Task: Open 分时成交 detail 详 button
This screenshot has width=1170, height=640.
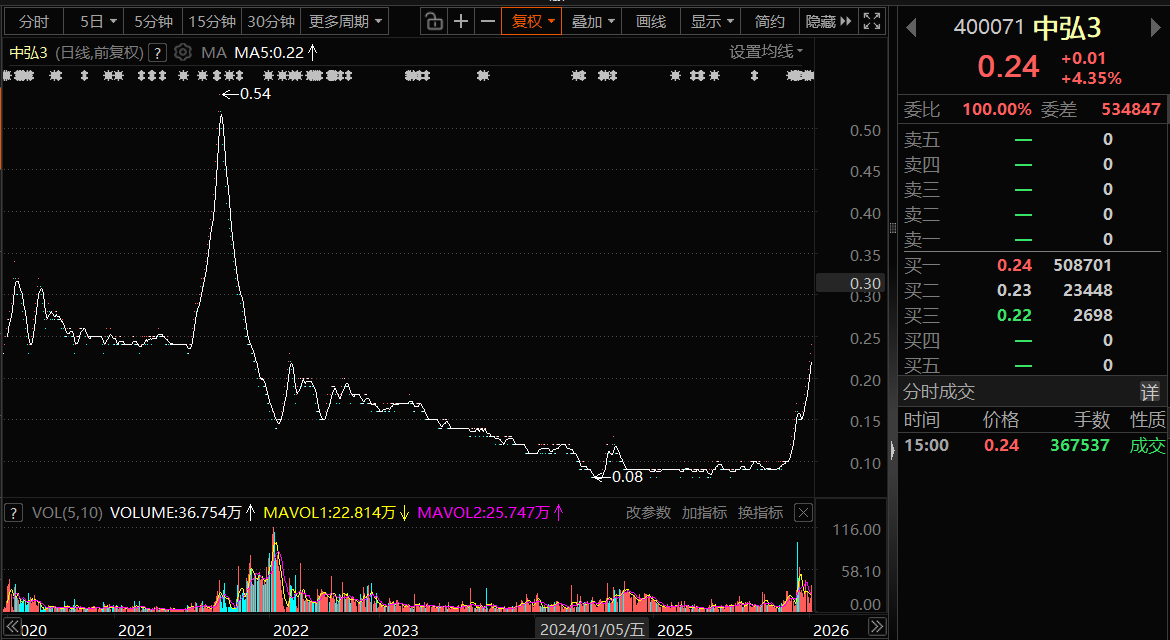Action: pos(1150,392)
